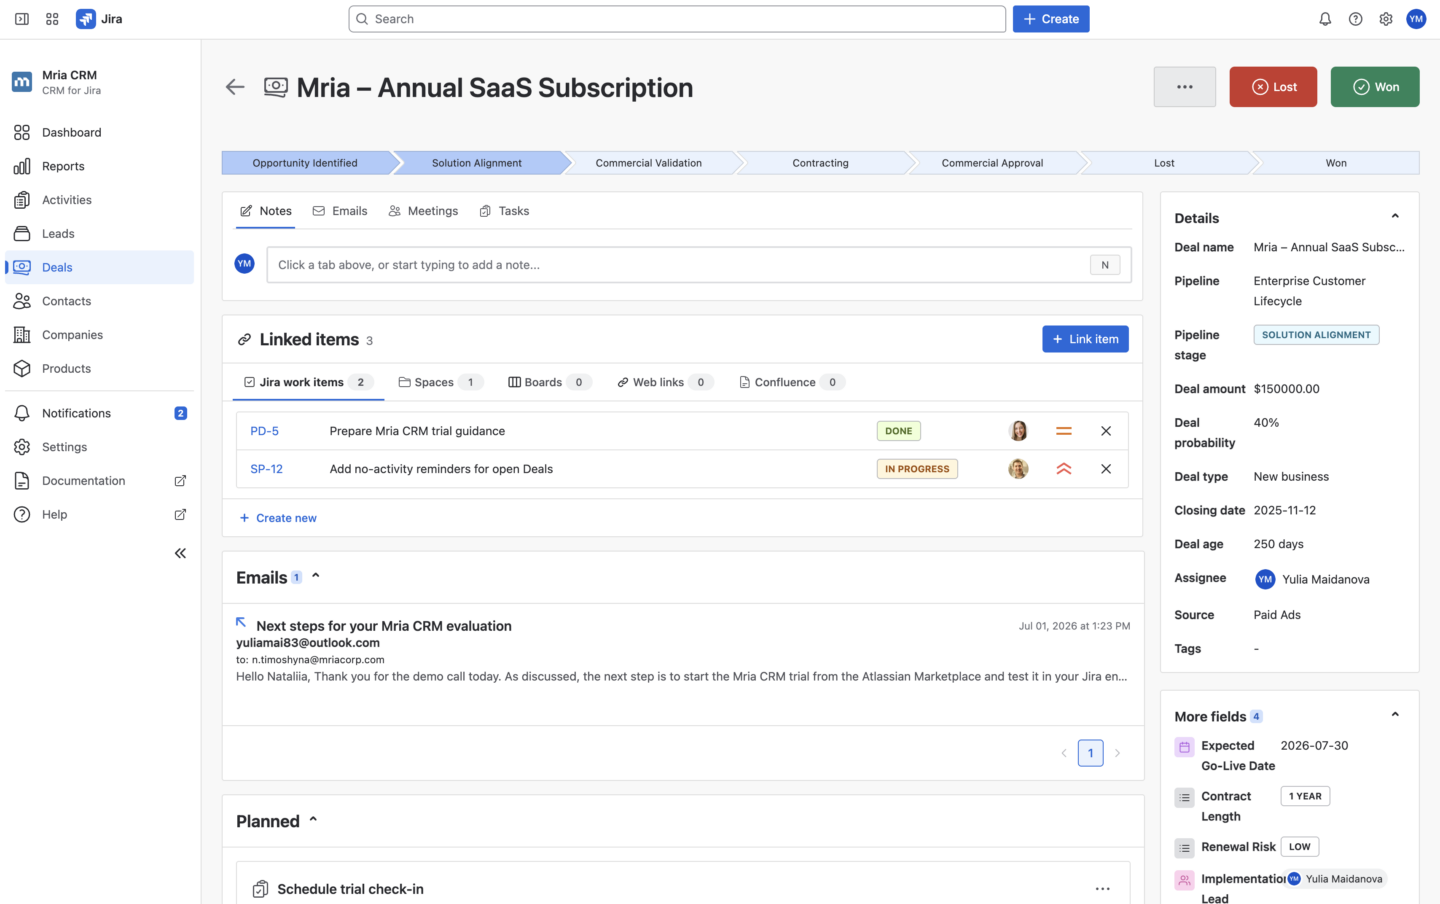Switch to the Tasks tab
The image size is (1440, 904).
(x=504, y=211)
